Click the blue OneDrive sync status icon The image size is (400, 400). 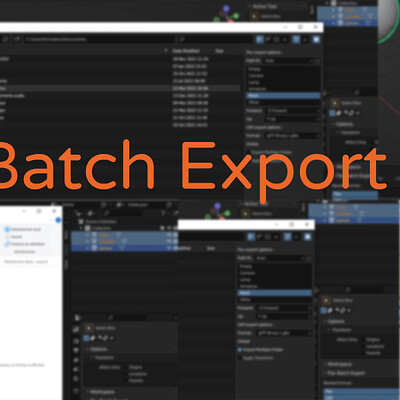pos(58,220)
